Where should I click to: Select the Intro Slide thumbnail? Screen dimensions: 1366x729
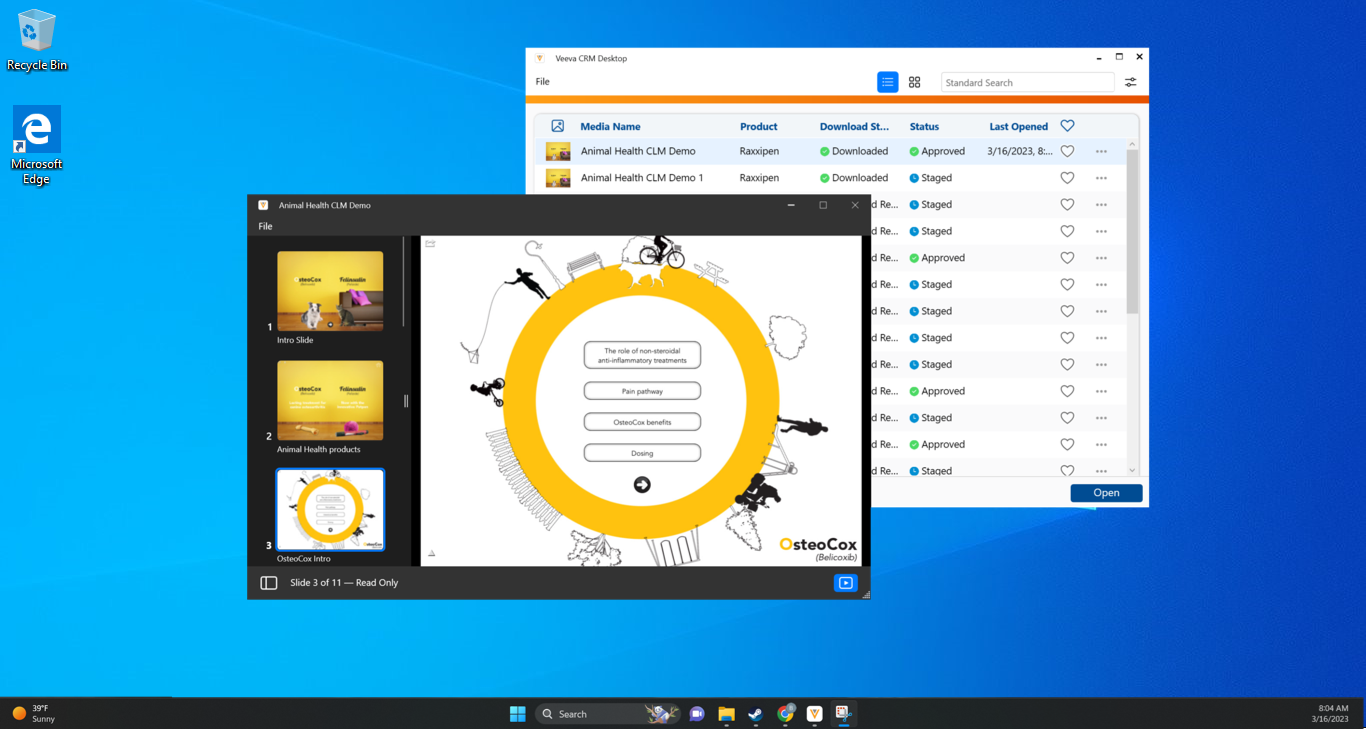click(x=330, y=291)
